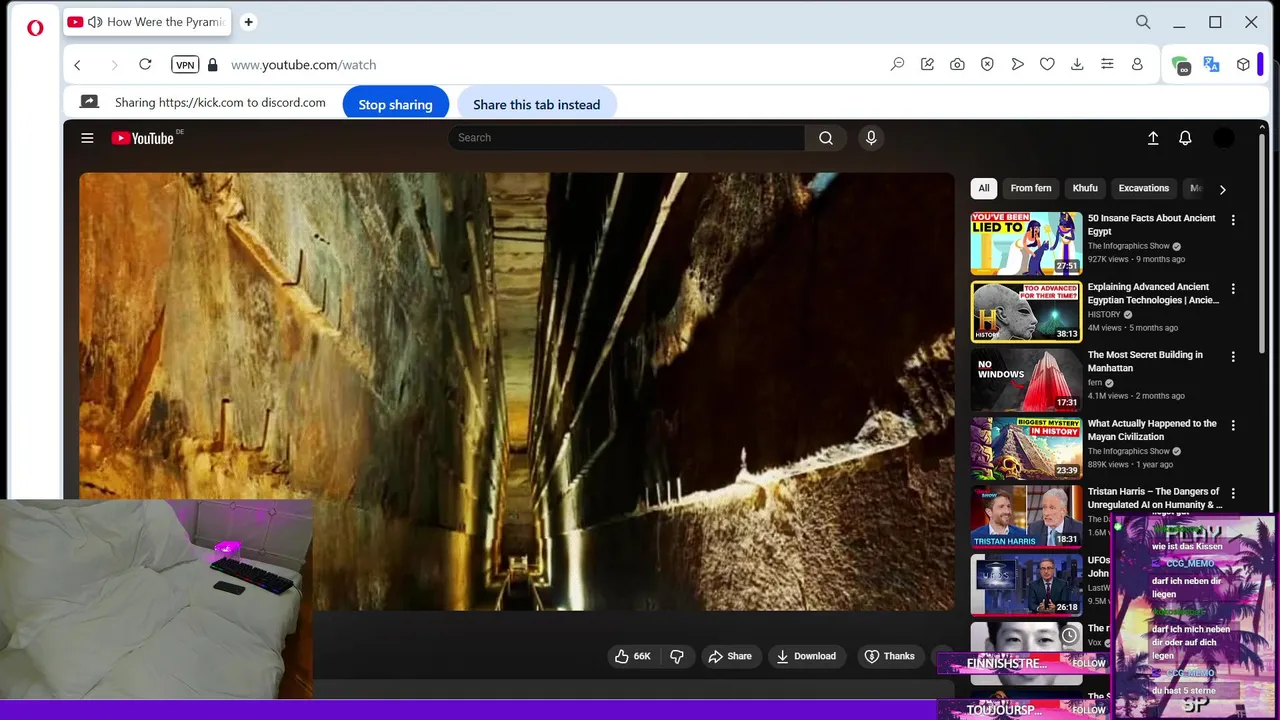Open the Opera main menu logo

(35, 28)
